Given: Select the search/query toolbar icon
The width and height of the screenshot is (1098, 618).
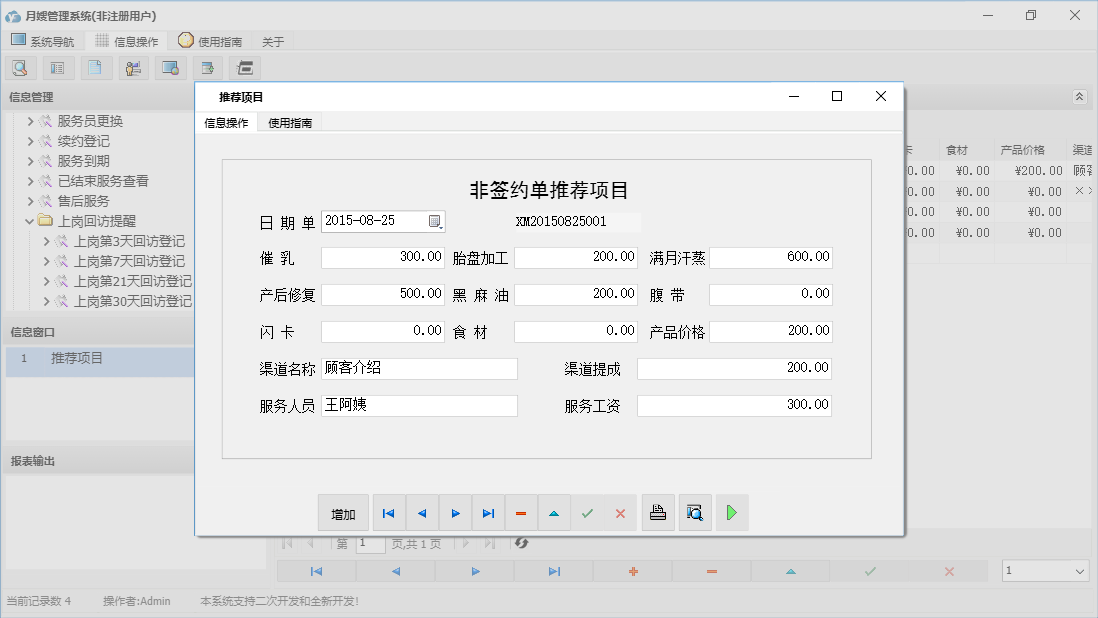Looking at the screenshot, I should 20,67.
